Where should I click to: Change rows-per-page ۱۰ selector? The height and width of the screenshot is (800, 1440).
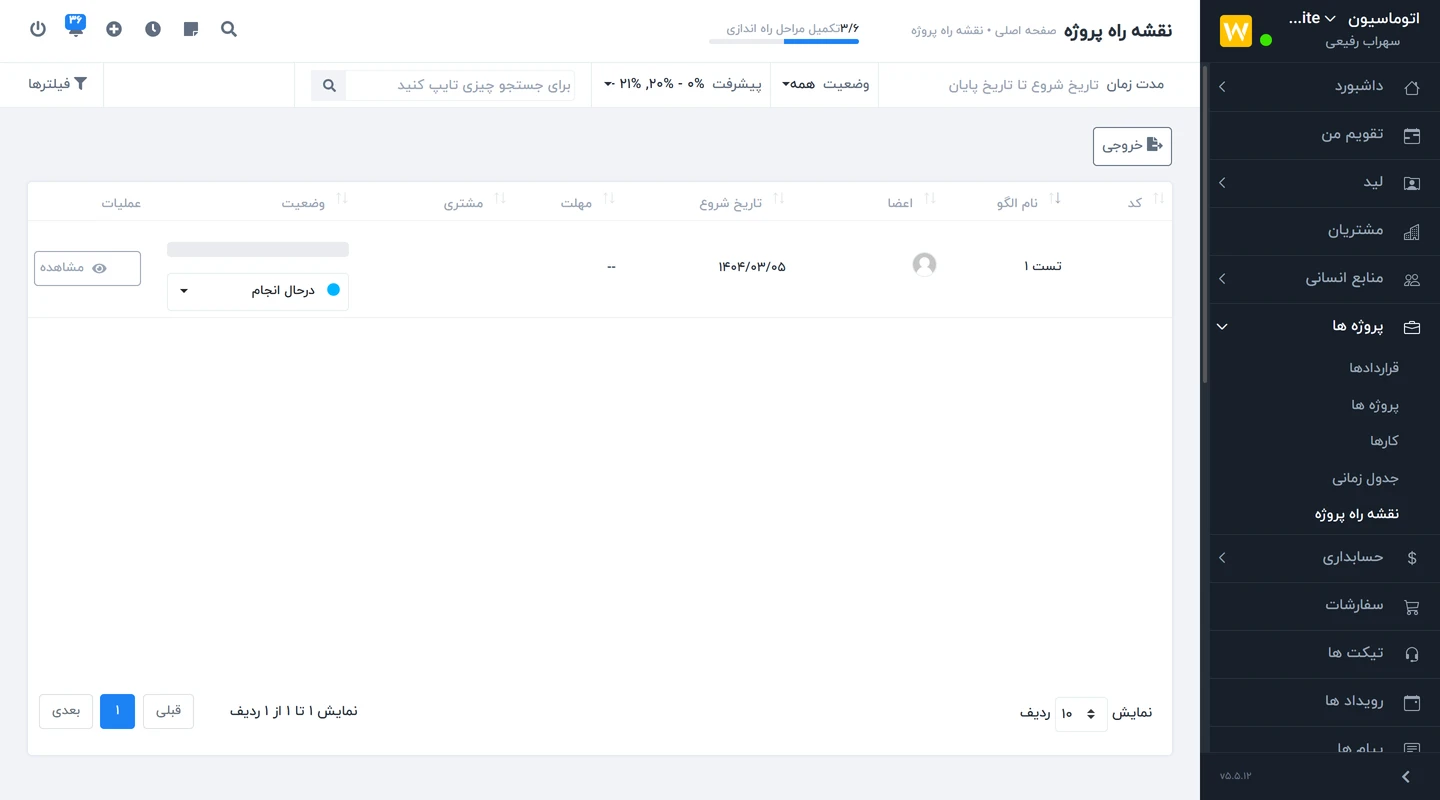1081,713
